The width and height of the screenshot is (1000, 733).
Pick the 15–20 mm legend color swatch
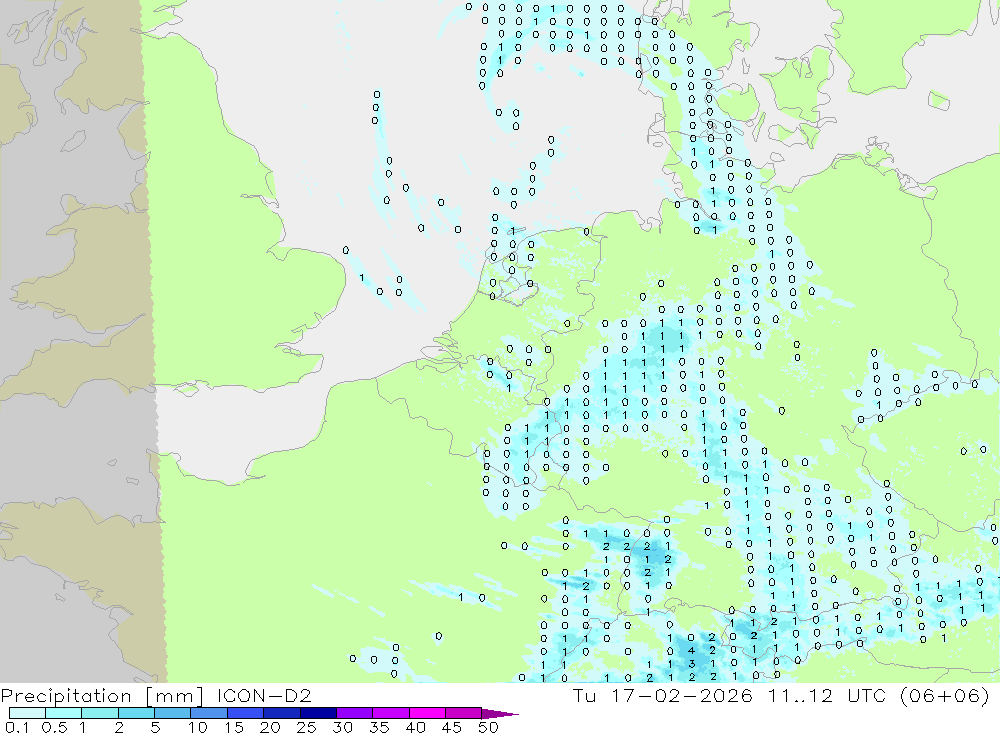tap(245, 713)
